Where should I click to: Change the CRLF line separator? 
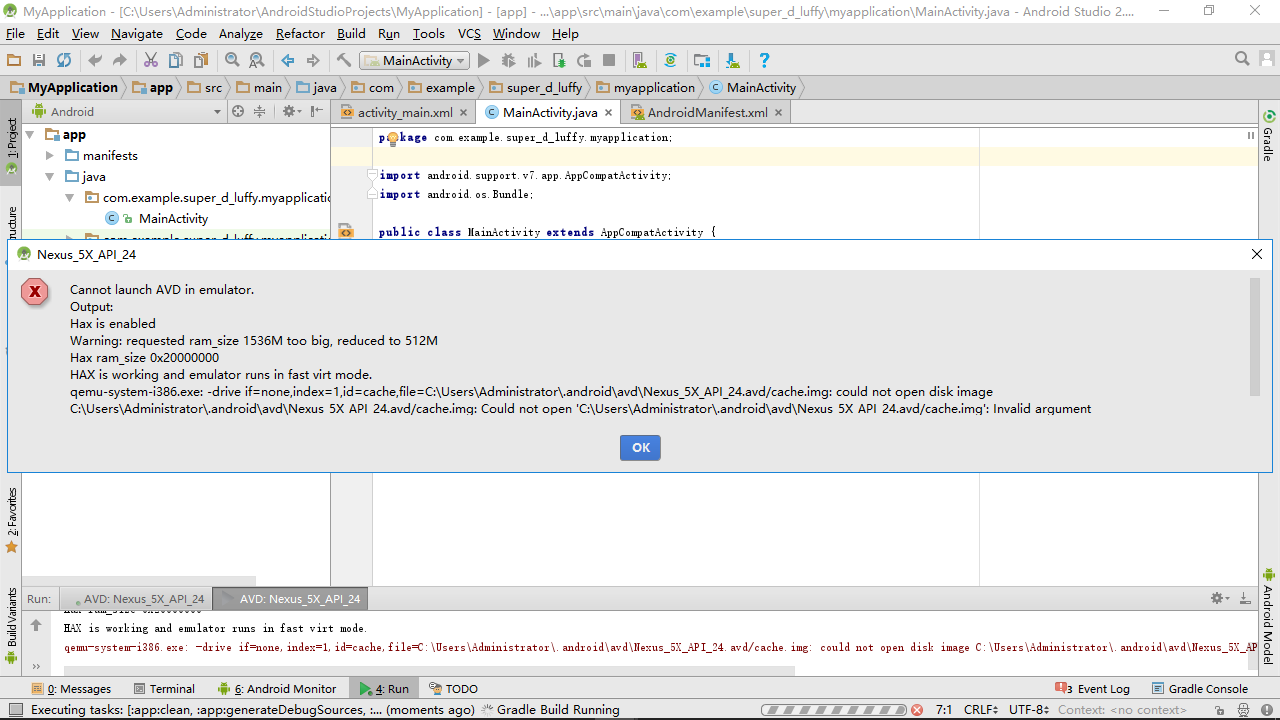pos(980,710)
